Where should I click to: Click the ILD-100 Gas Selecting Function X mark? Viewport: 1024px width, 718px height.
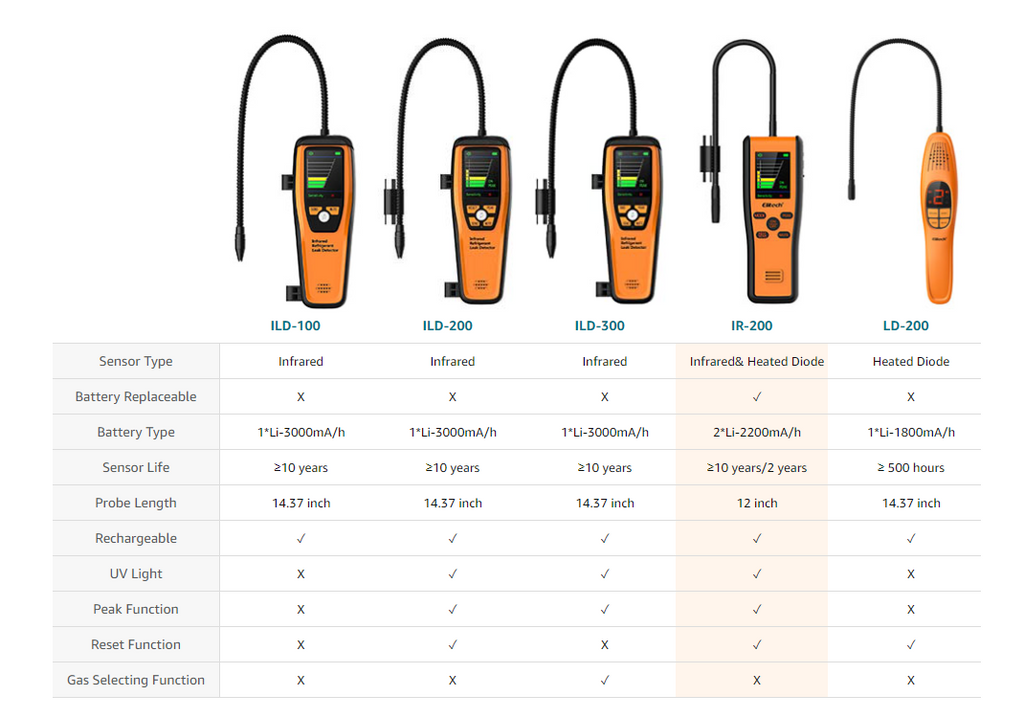[301, 680]
